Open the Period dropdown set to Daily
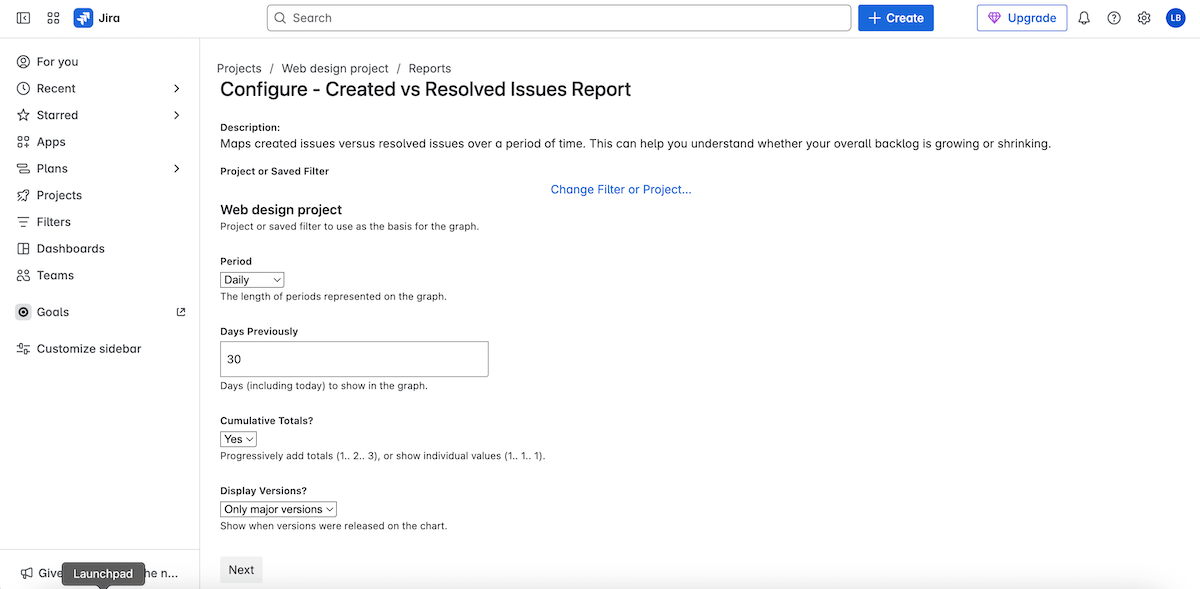Viewport: 1200px width, 589px height. pos(252,280)
